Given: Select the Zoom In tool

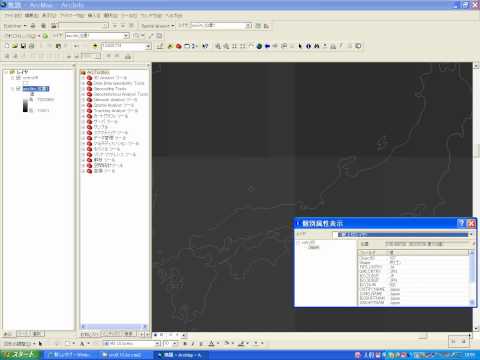Looking at the screenshot, I should tap(218, 46).
